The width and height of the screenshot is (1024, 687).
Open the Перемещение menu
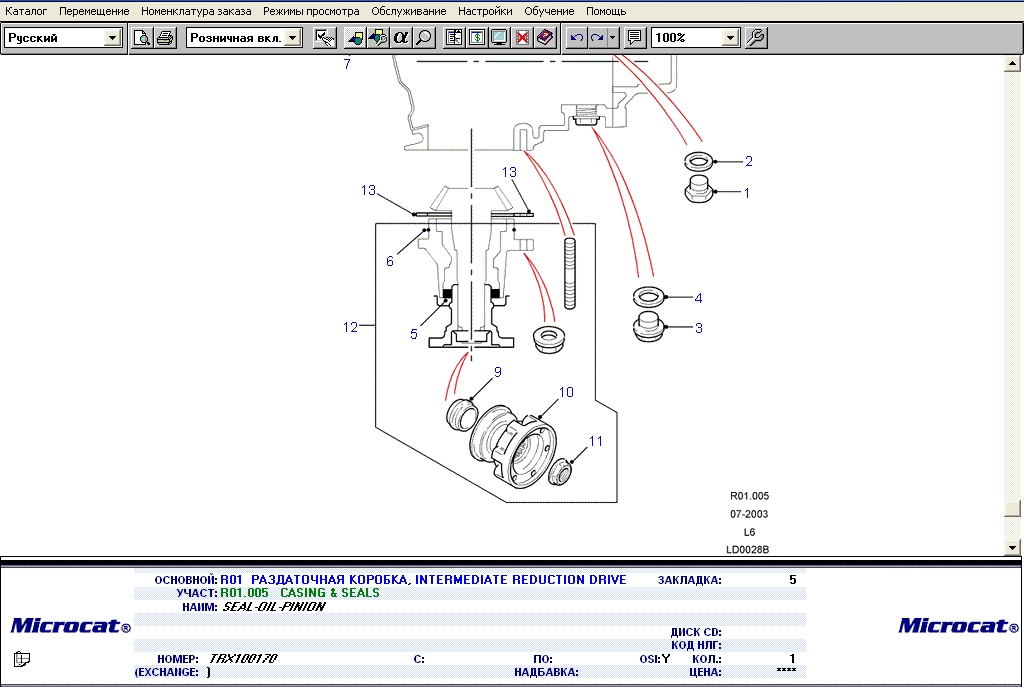94,11
